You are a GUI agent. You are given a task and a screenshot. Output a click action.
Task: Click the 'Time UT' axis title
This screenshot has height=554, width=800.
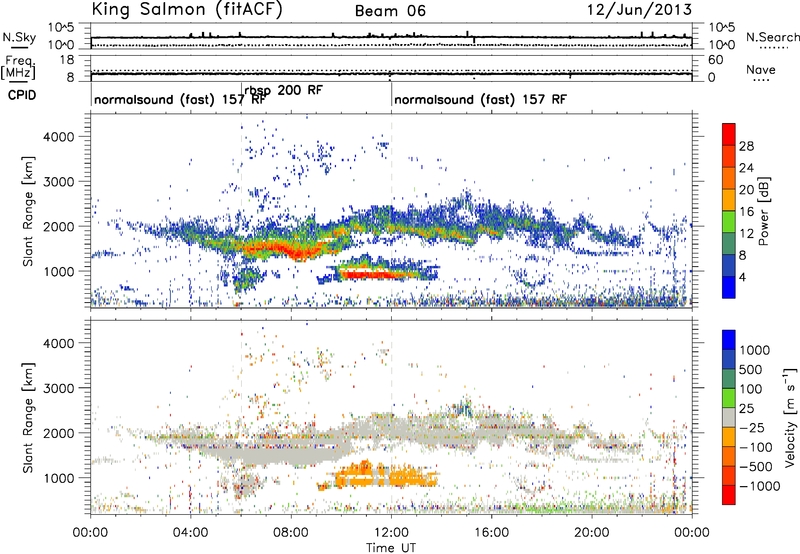tap(391, 548)
